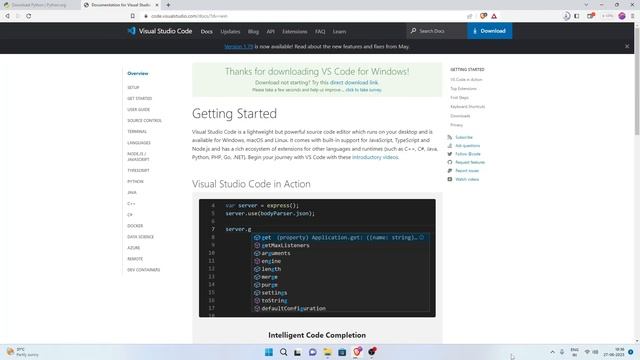The image size is (640, 360).
Task: Expand the AZURE sidebar section
Action: pos(133,248)
